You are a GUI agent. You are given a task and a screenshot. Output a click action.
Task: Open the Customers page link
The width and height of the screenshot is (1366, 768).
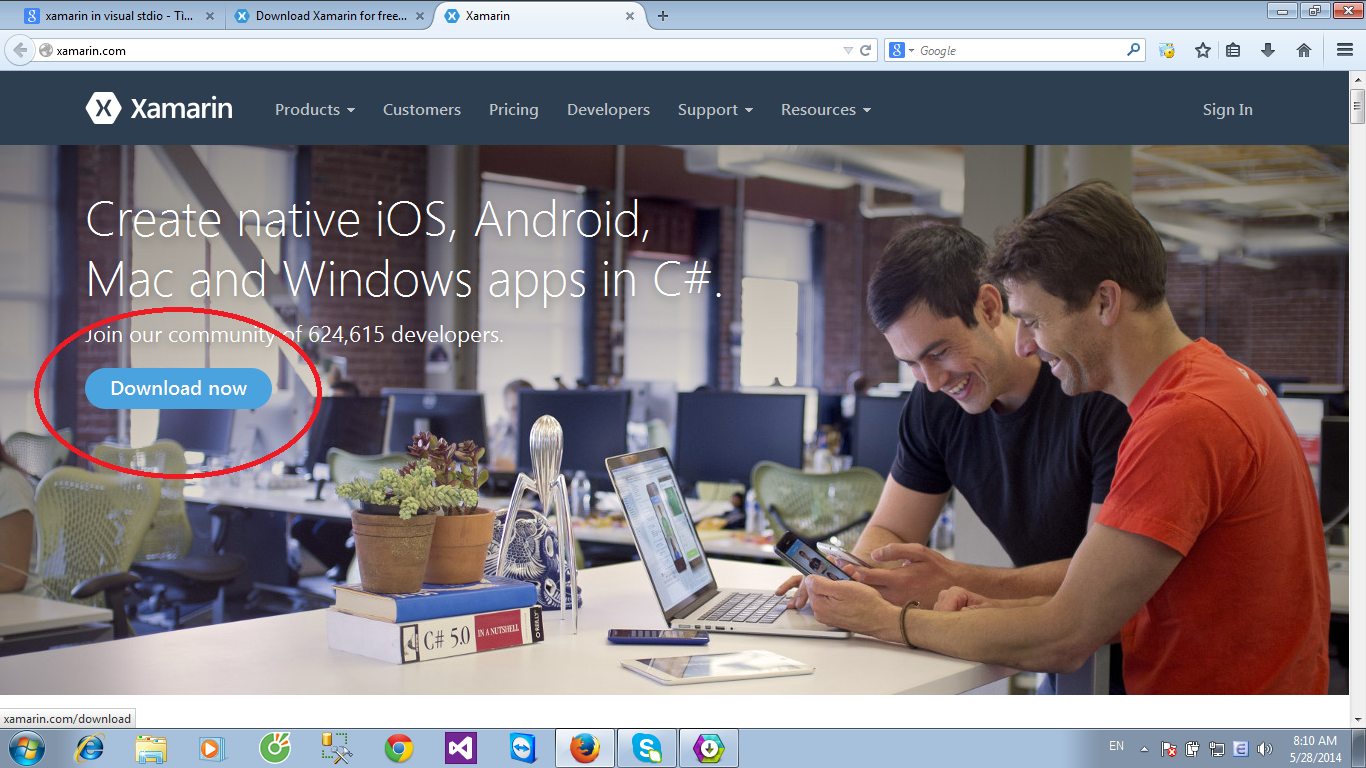coord(422,110)
